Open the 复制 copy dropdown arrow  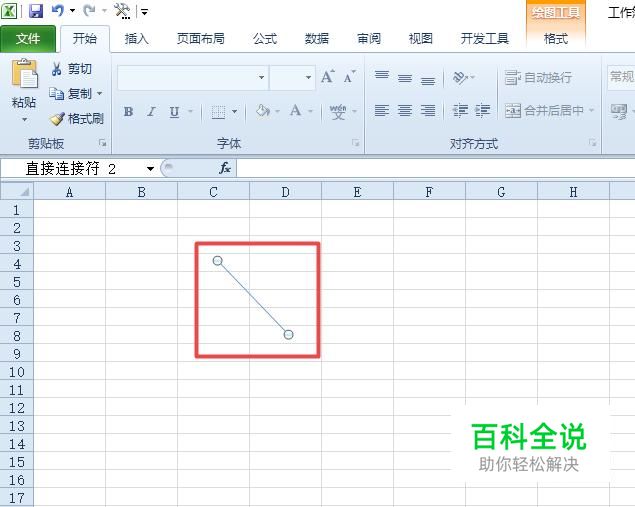99,94
